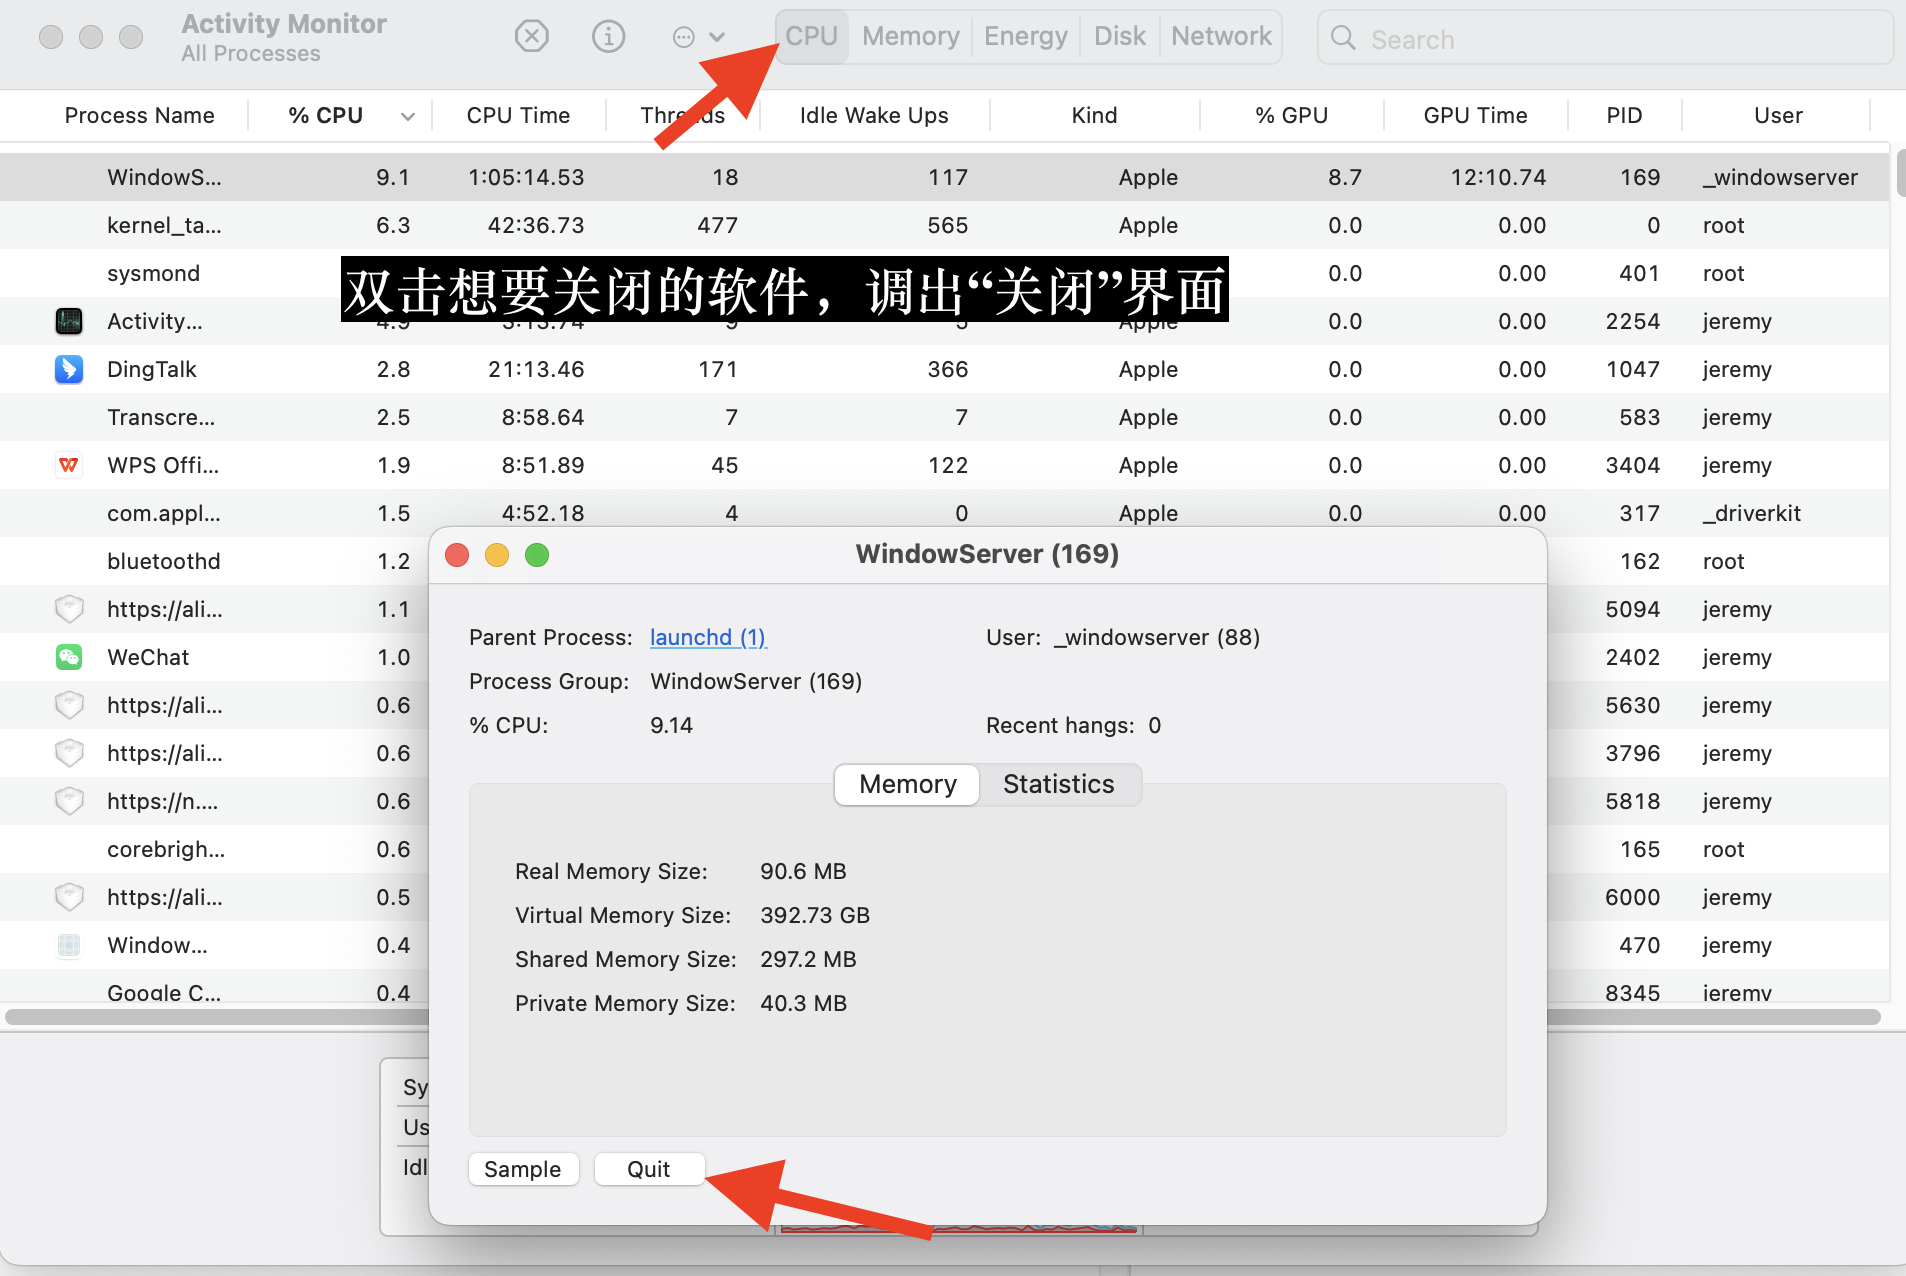Click the shield icon of https://n... row
The width and height of the screenshot is (1906, 1276).
pos(69,801)
